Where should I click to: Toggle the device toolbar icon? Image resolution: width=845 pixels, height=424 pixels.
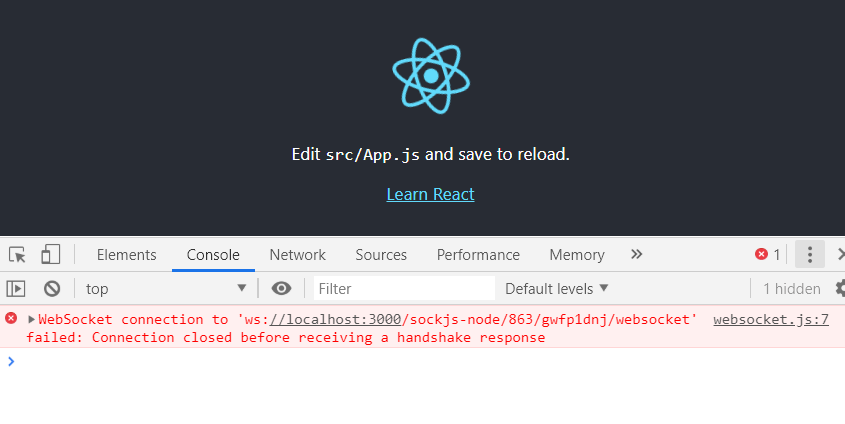coord(51,254)
